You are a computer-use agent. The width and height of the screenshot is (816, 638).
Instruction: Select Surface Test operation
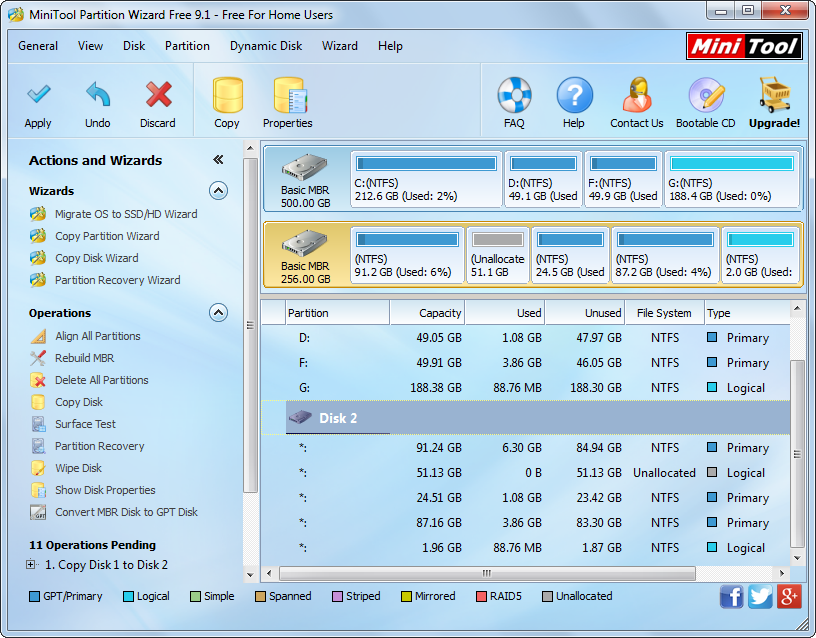tap(85, 424)
